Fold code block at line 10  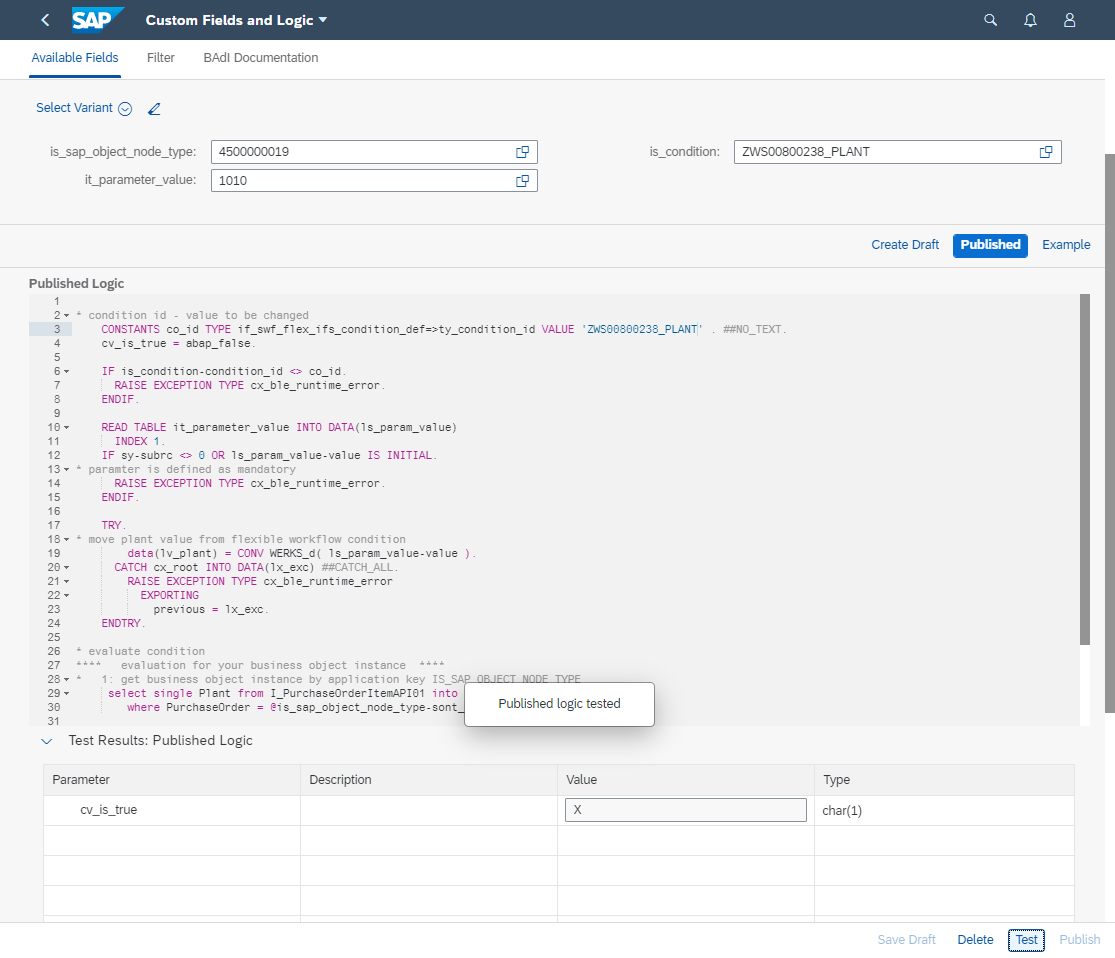(x=67, y=427)
